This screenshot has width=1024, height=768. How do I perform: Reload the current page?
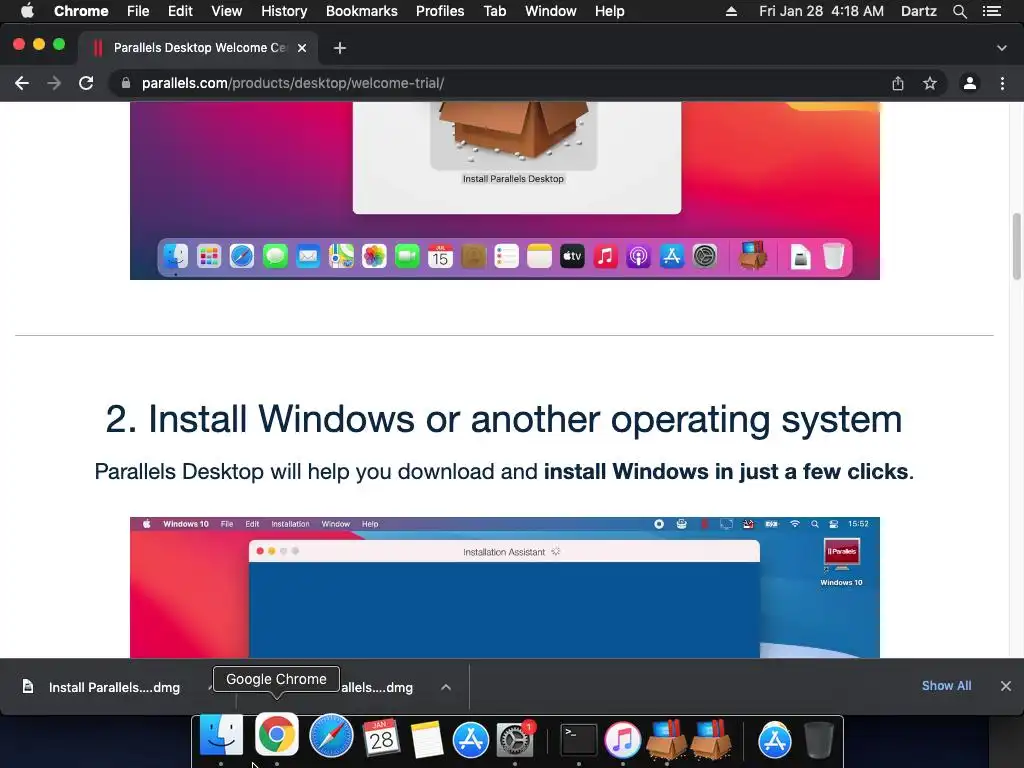click(x=86, y=83)
